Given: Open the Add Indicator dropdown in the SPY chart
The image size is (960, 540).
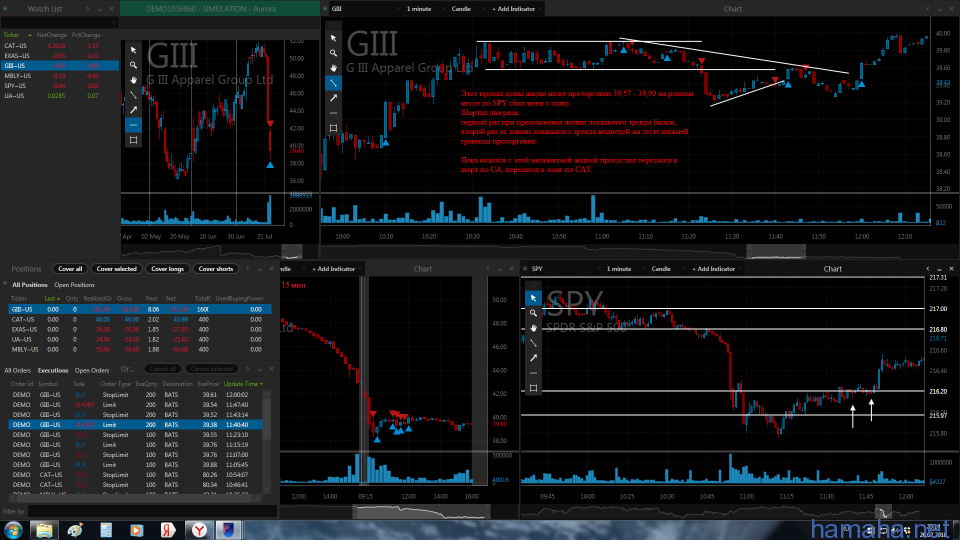Looking at the screenshot, I should pos(716,269).
